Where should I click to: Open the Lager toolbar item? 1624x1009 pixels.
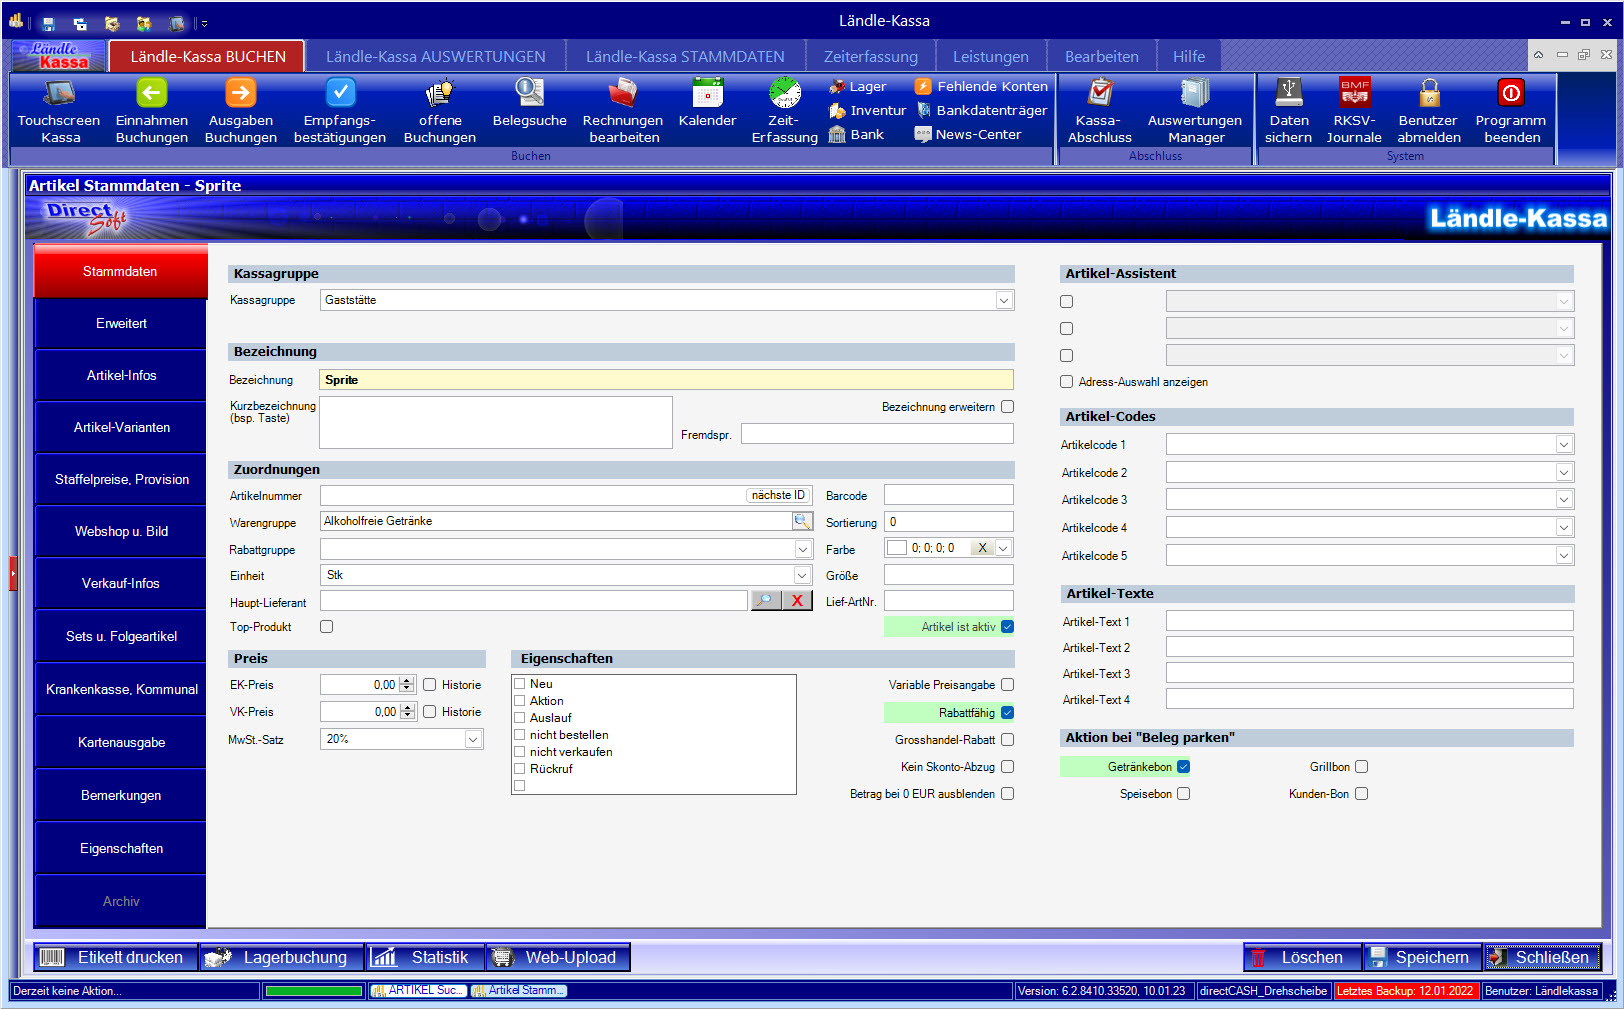tap(857, 87)
